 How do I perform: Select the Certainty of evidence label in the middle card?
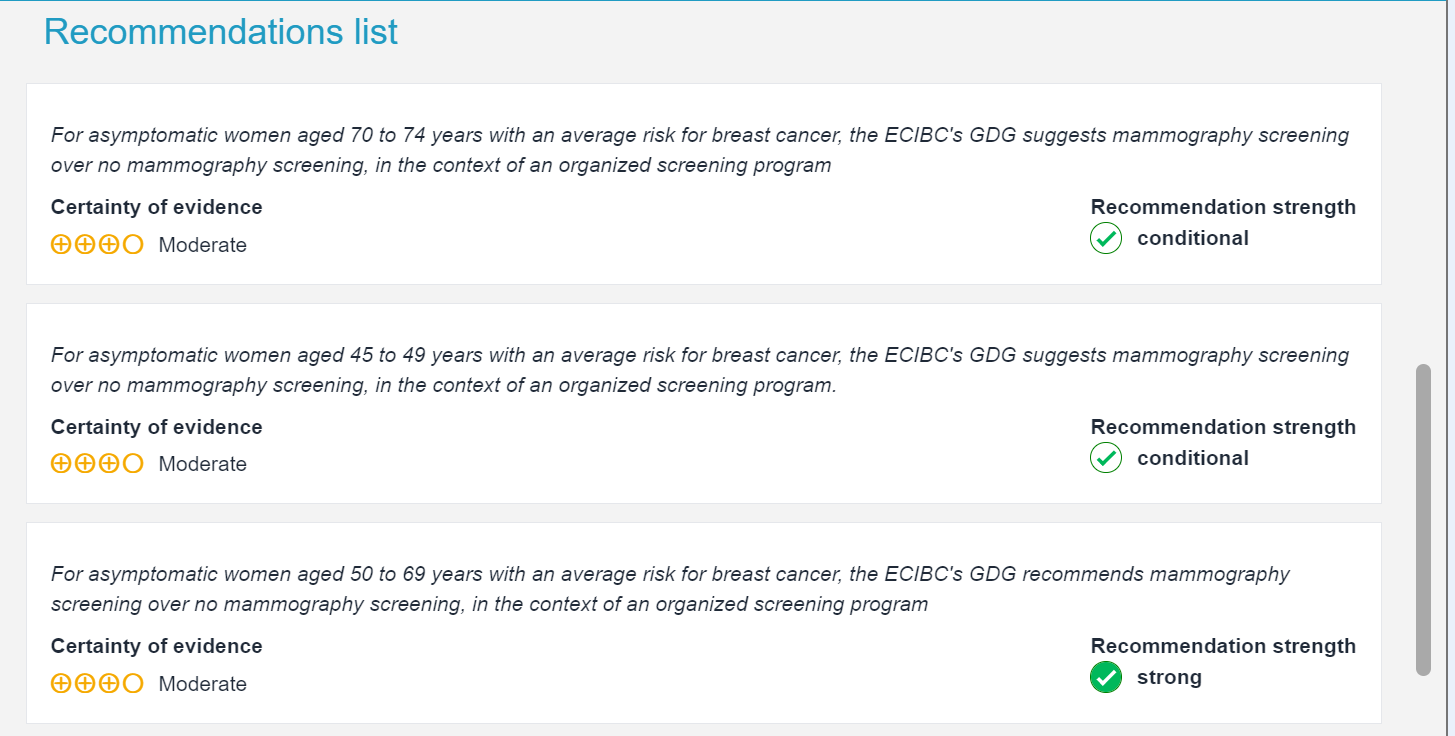[x=156, y=427]
